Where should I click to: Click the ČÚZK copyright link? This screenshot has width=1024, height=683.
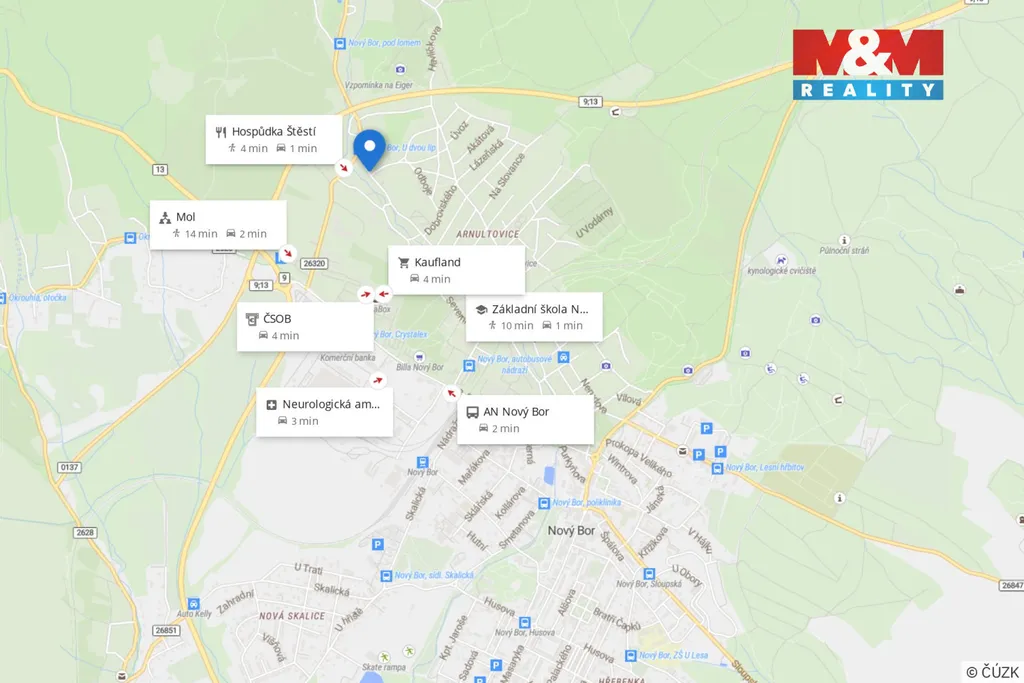tap(992, 672)
